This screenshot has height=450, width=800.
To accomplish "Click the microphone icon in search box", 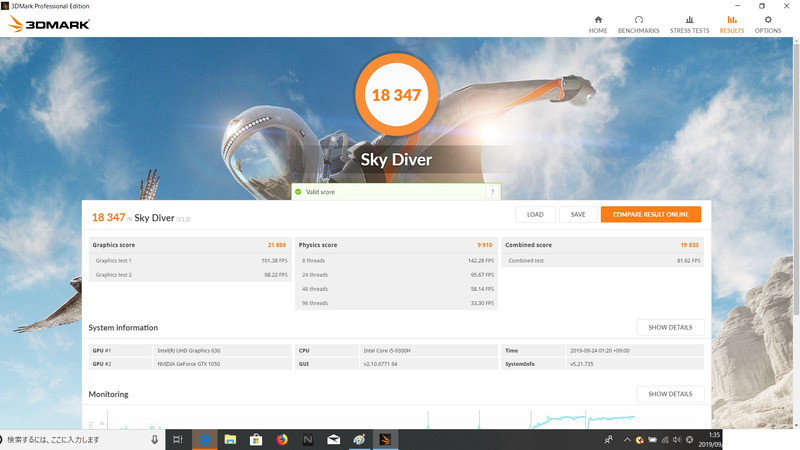I will pyautogui.click(x=155, y=439).
